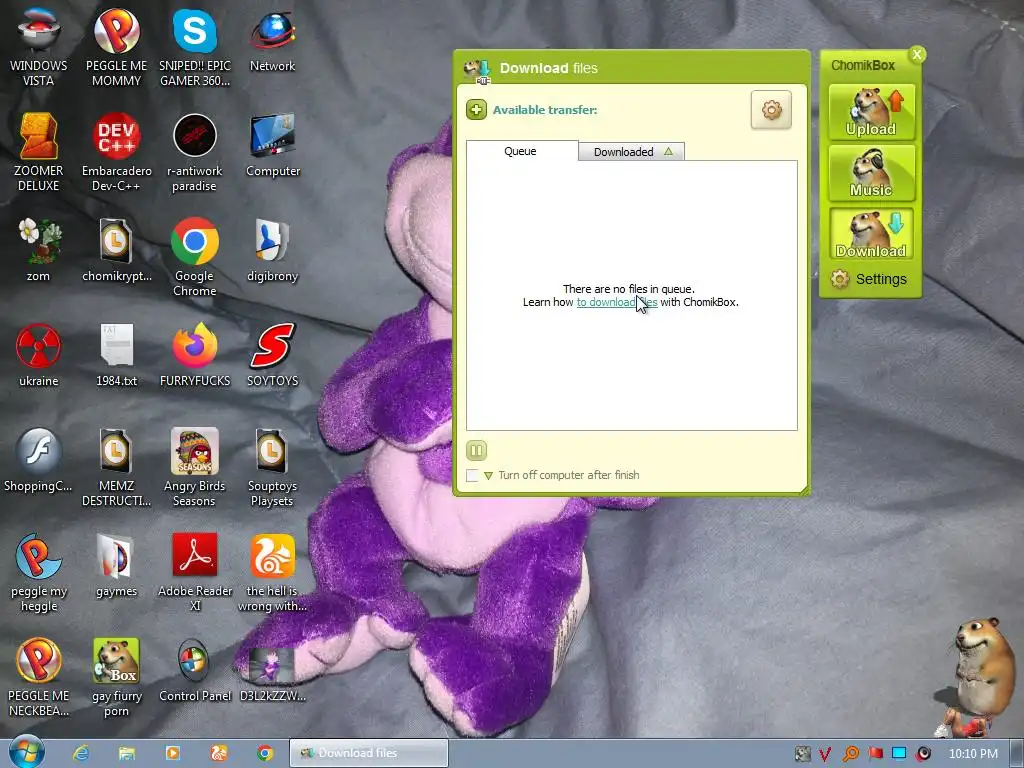Select ZOOMER DELUXE desktop icon
This screenshot has height=768, width=1024.
click(39, 152)
